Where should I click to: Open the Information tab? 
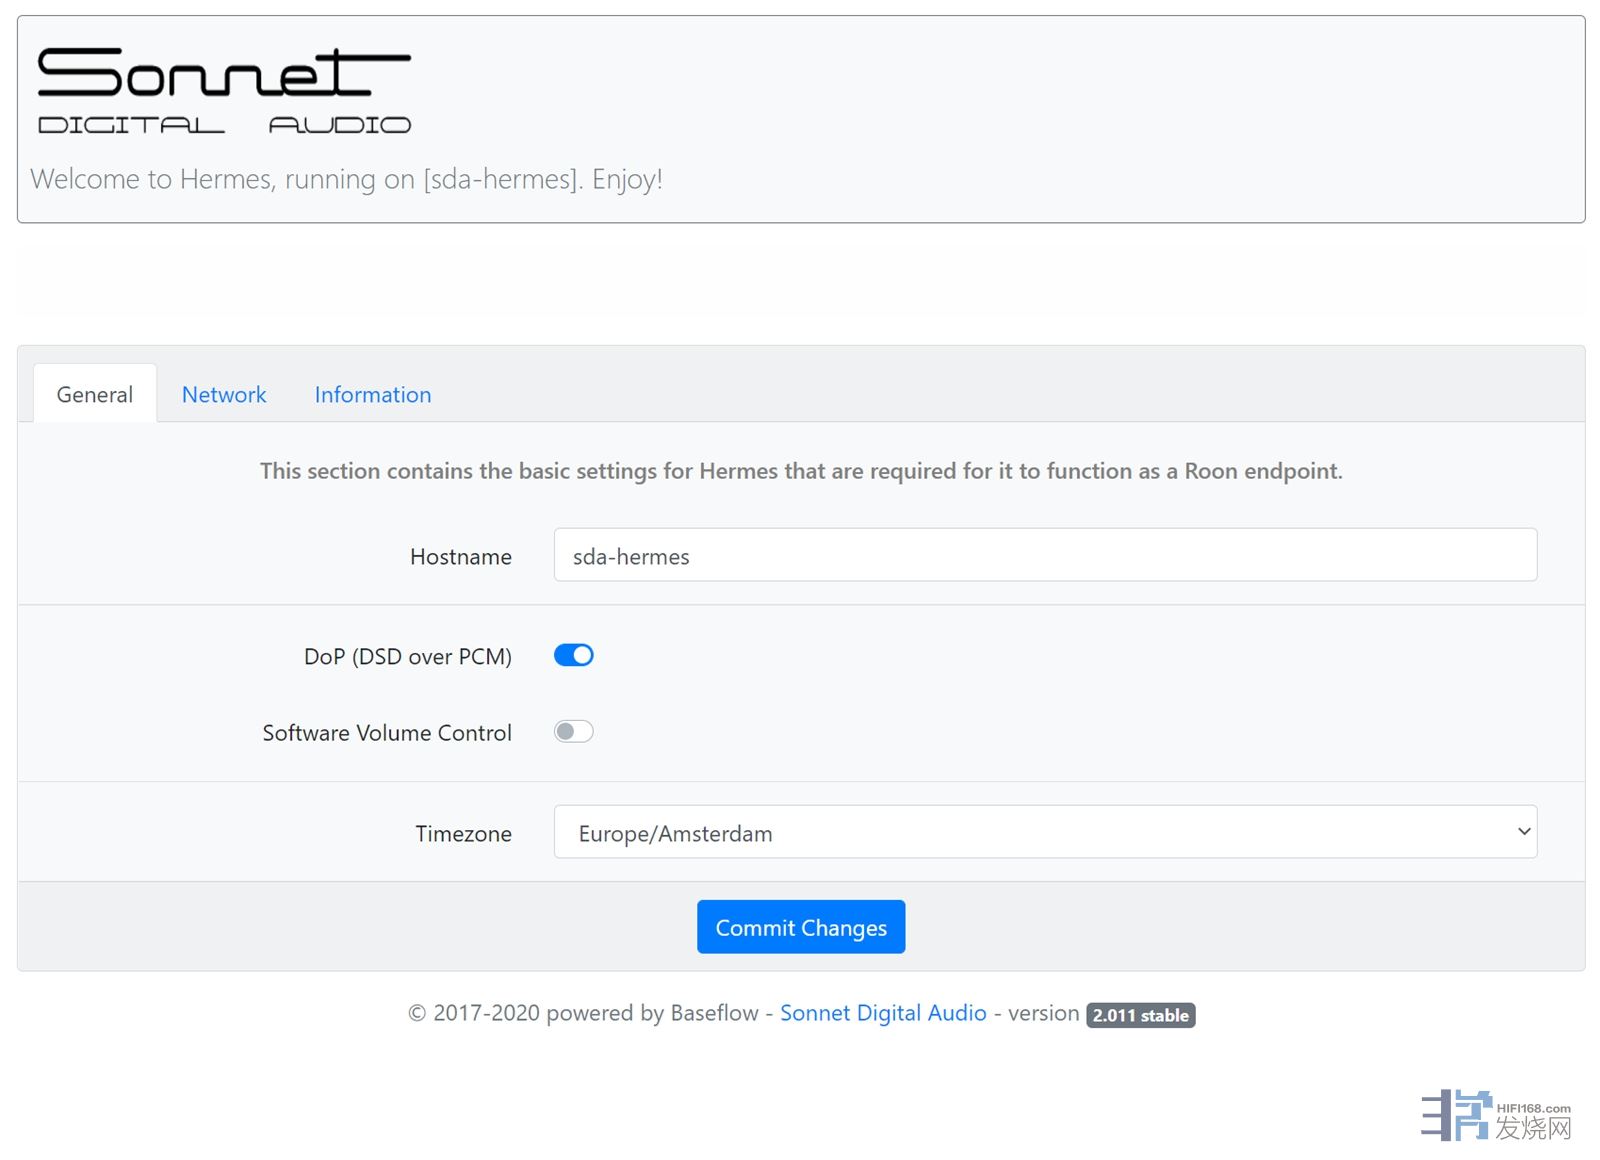point(373,395)
